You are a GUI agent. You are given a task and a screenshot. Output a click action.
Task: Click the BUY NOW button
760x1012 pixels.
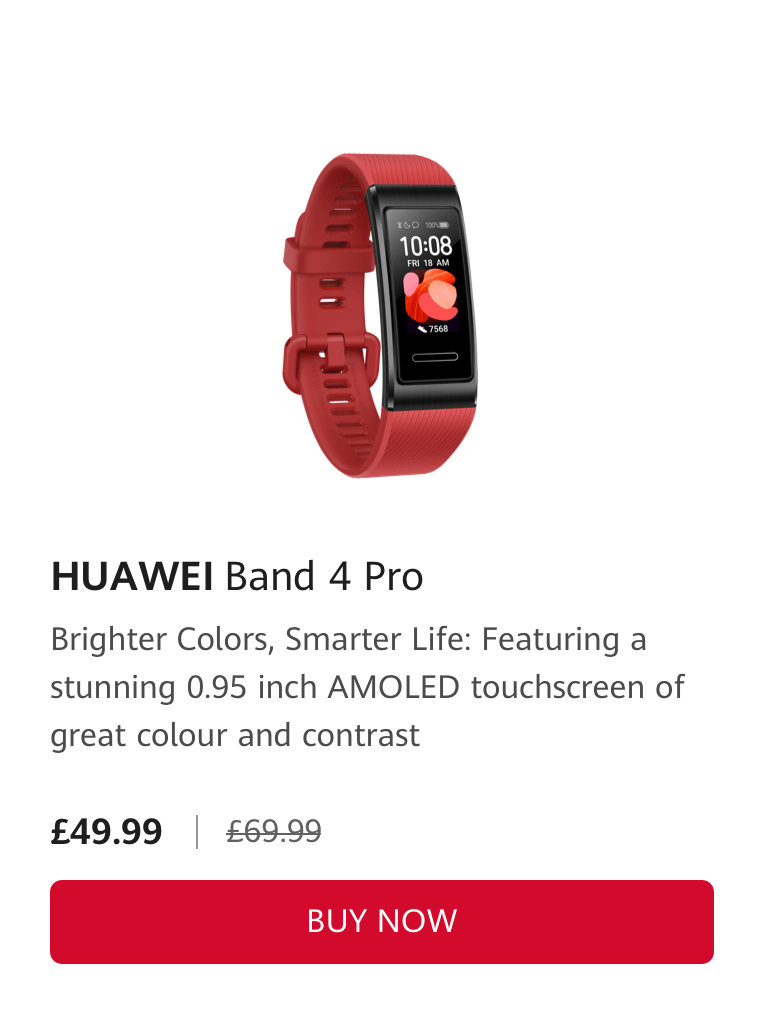[x=381, y=921]
